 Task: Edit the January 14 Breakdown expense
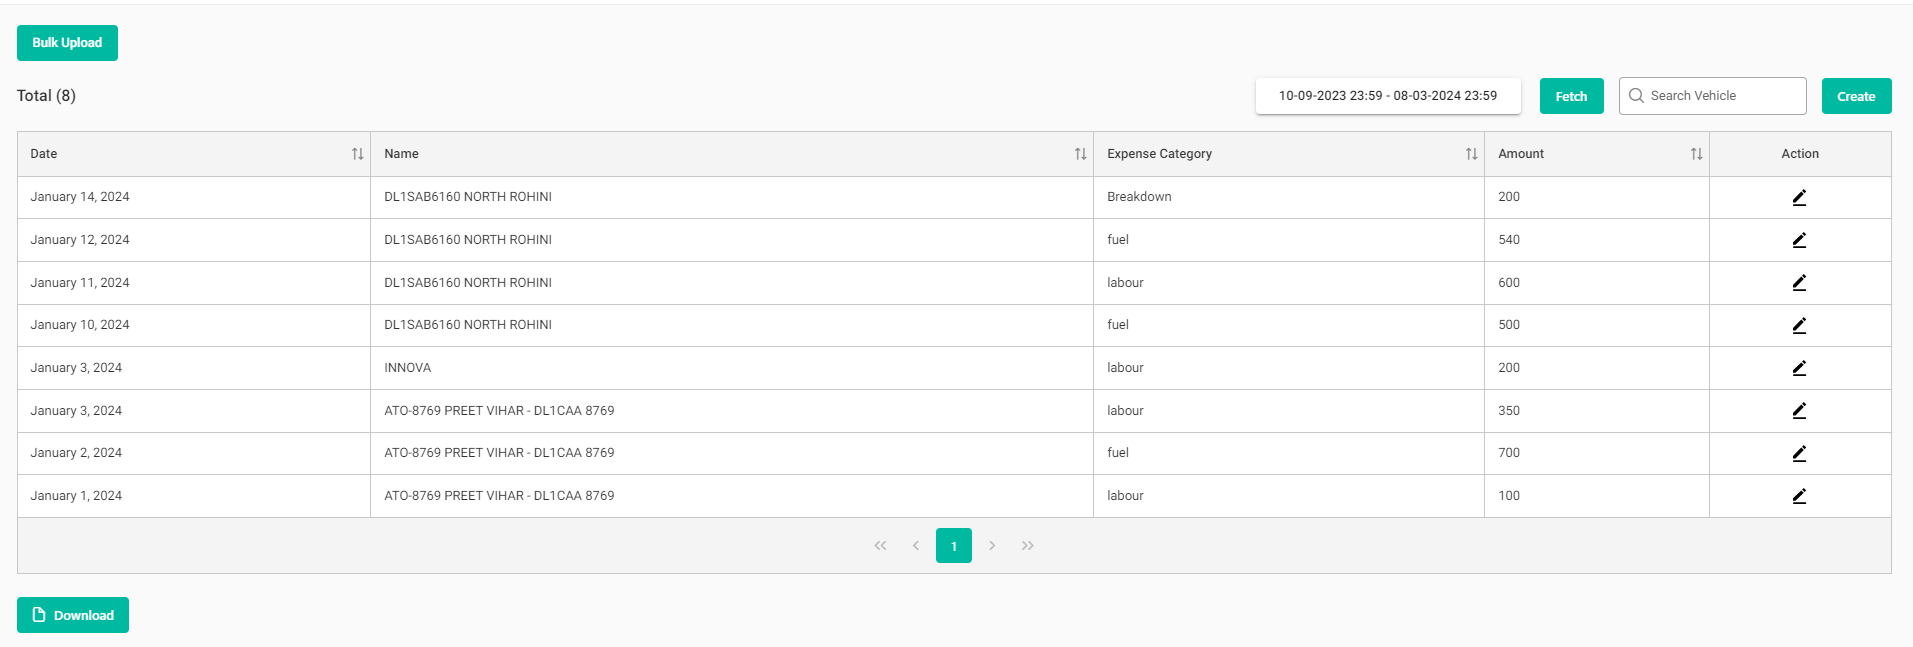click(x=1799, y=198)
